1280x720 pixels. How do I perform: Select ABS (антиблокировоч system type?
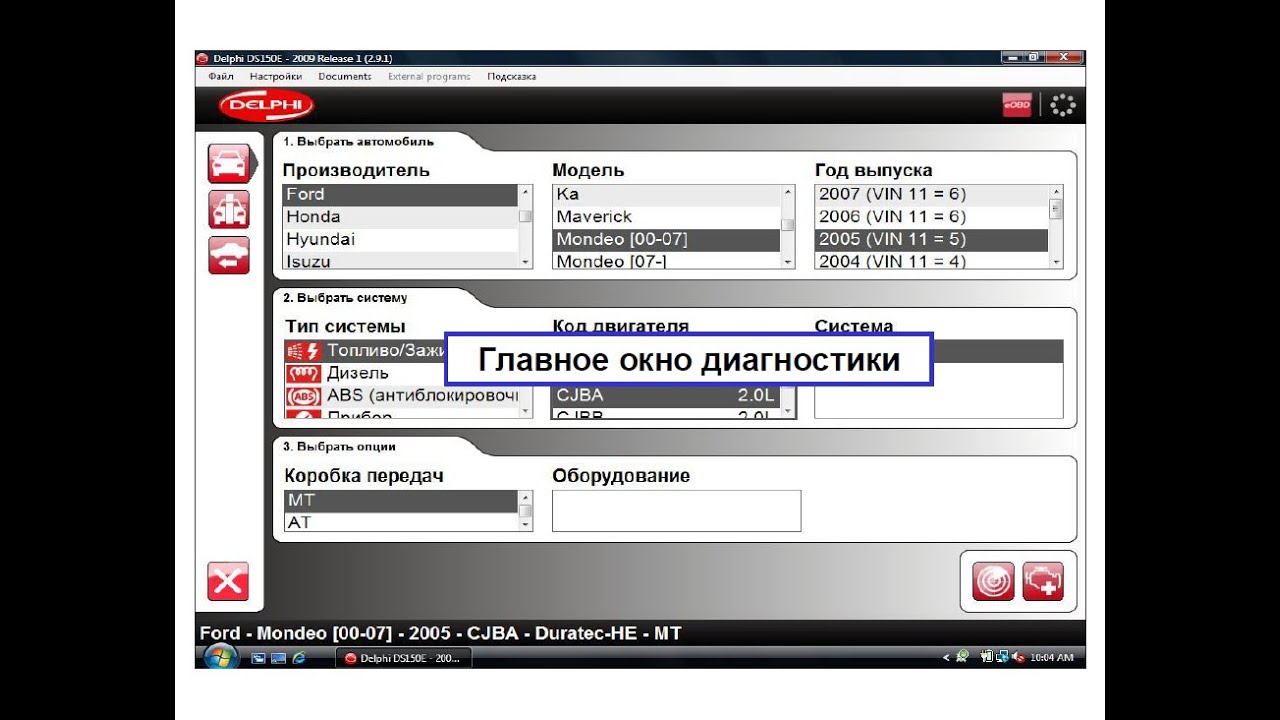401,395
